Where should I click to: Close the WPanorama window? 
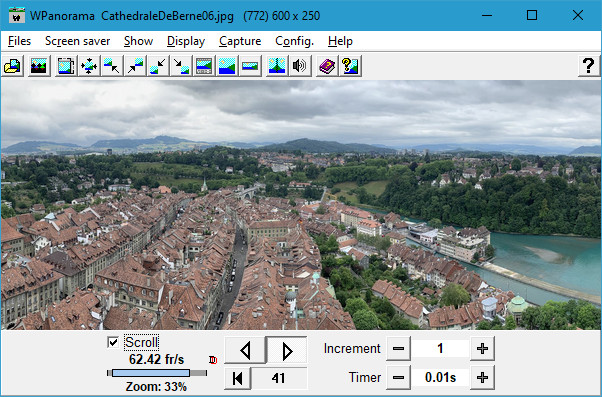(x=577, y=15)
